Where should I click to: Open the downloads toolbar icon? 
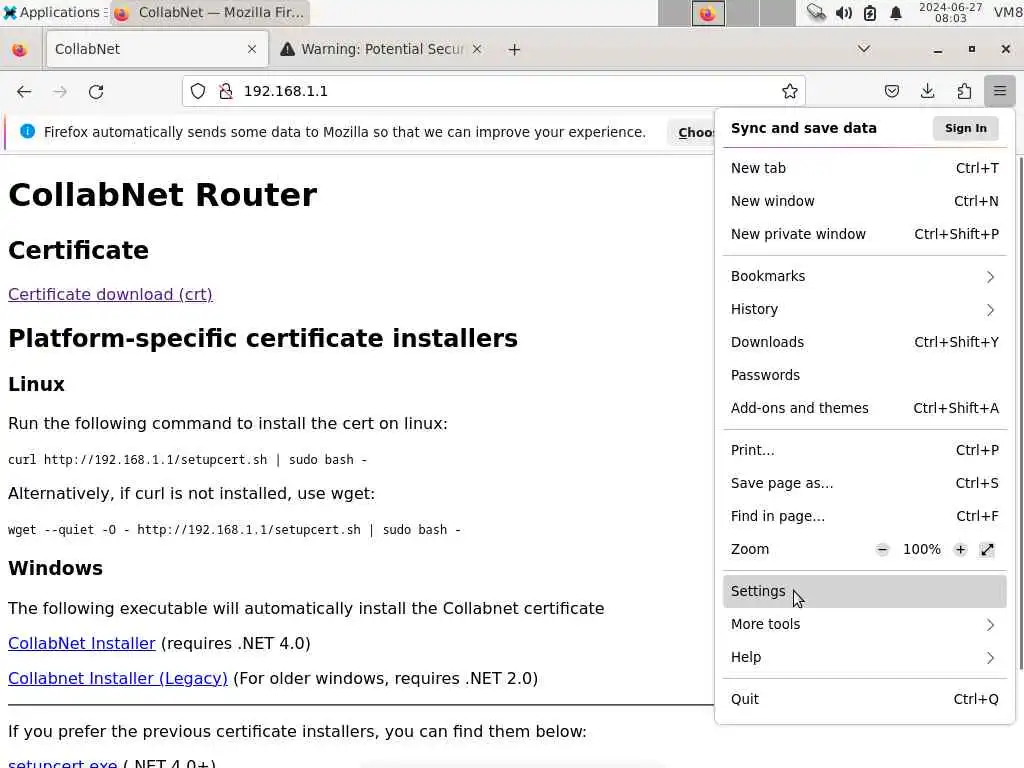coord(927,91)
